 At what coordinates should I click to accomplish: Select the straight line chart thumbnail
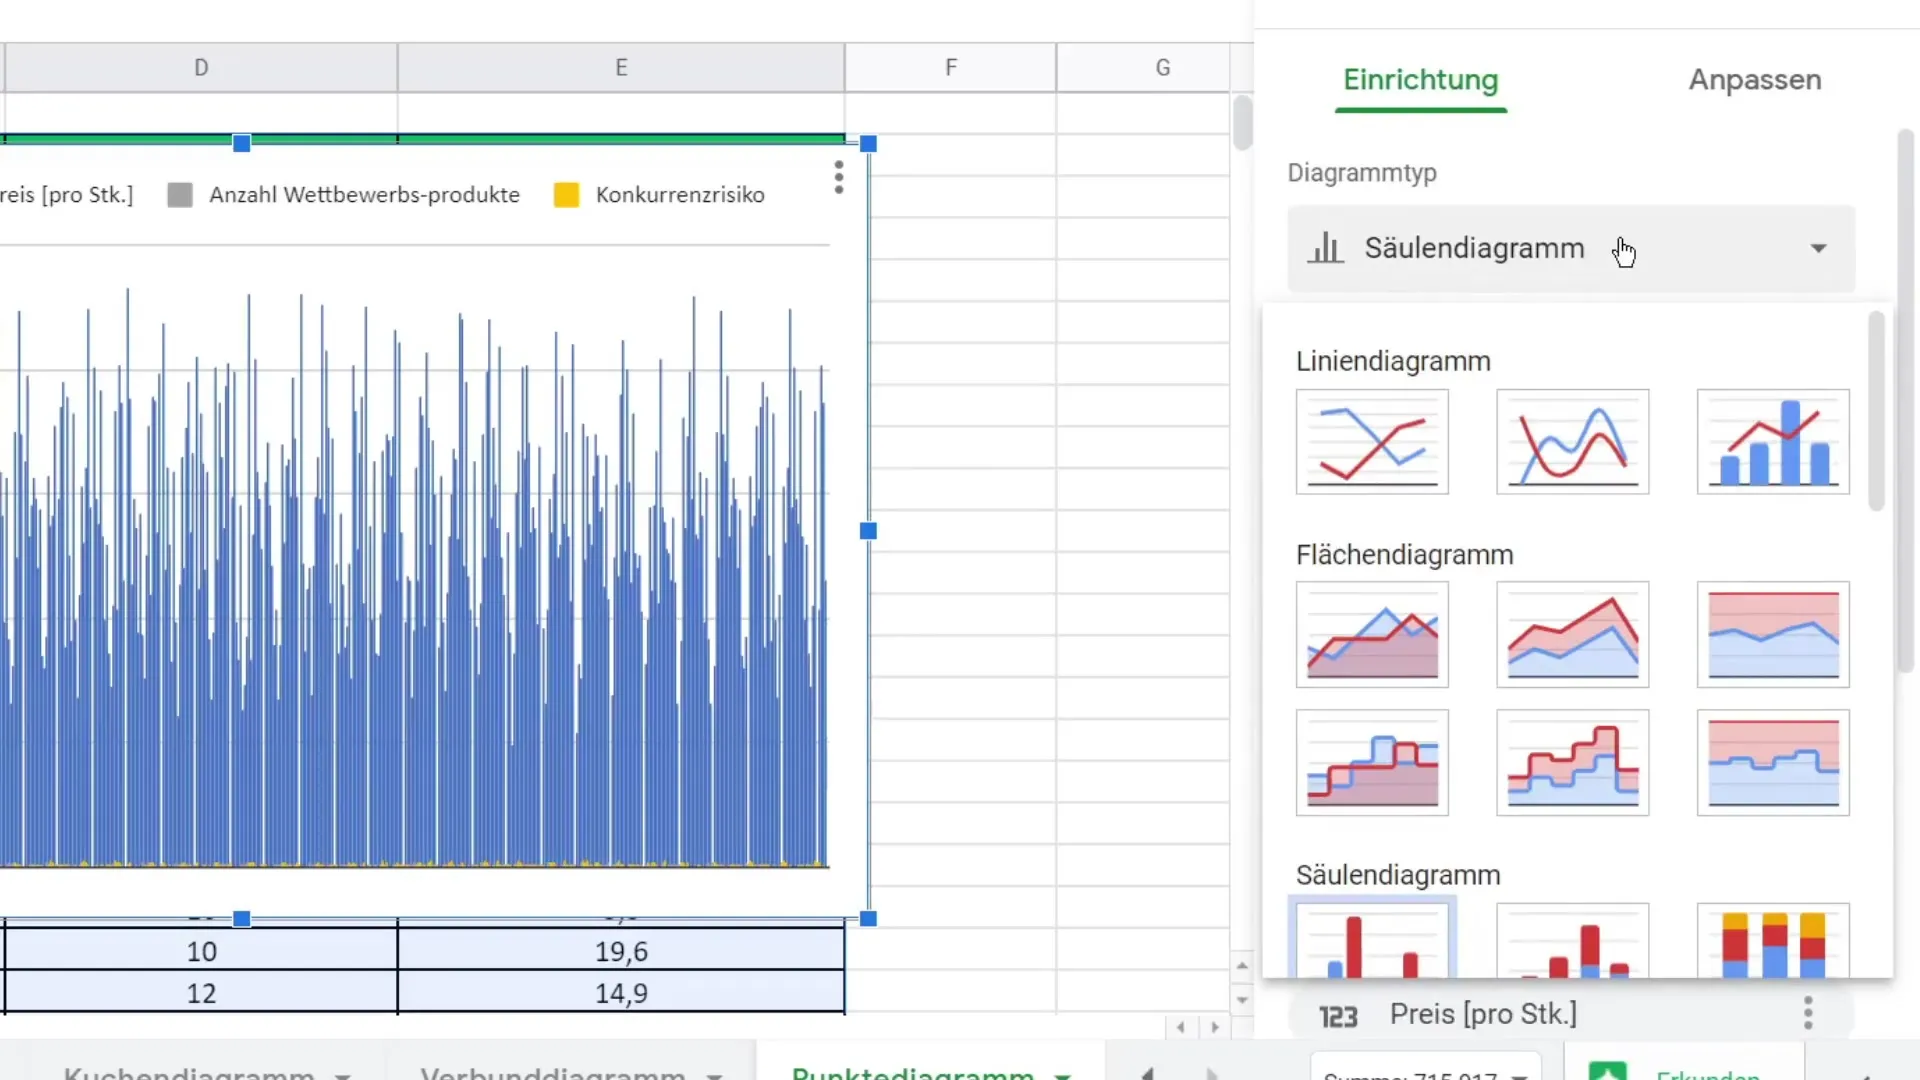tap(1372, 442)
